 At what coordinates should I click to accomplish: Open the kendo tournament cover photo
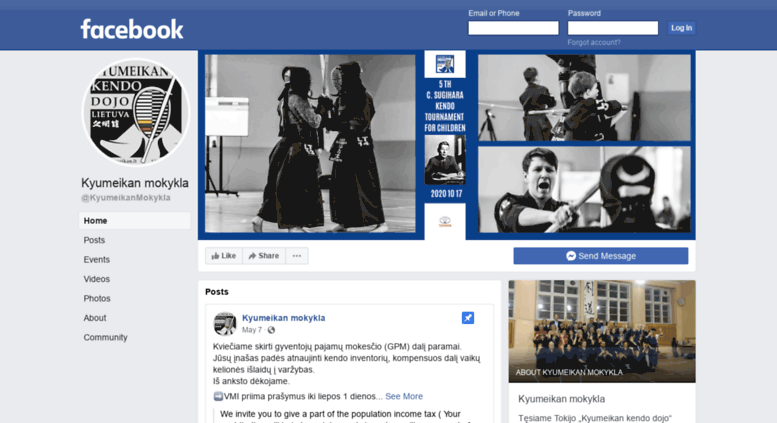[446, 145]
